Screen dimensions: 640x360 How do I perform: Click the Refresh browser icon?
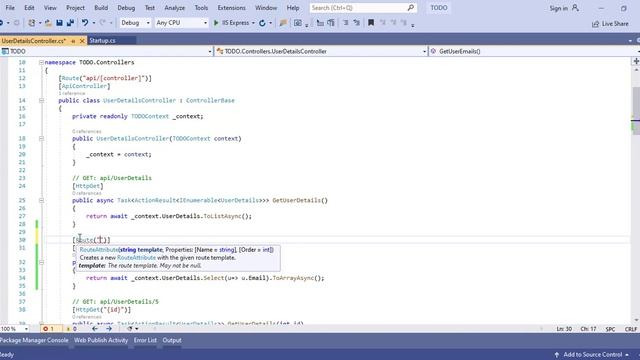[262, 23]
